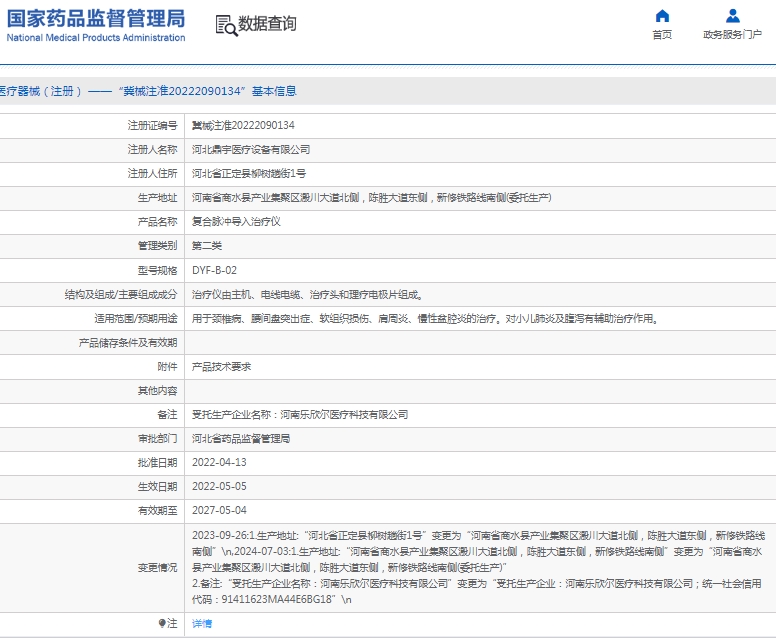Click the 数据查询 heading text
Screen dimensions: 776x644
point(267,23)
